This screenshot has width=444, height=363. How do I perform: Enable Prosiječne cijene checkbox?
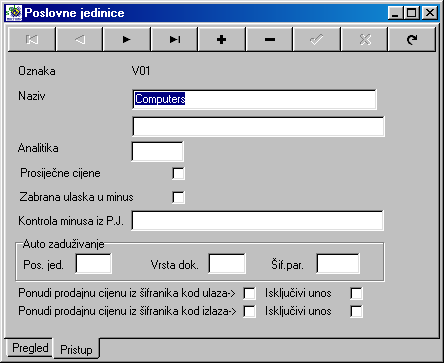click(178, 173)
